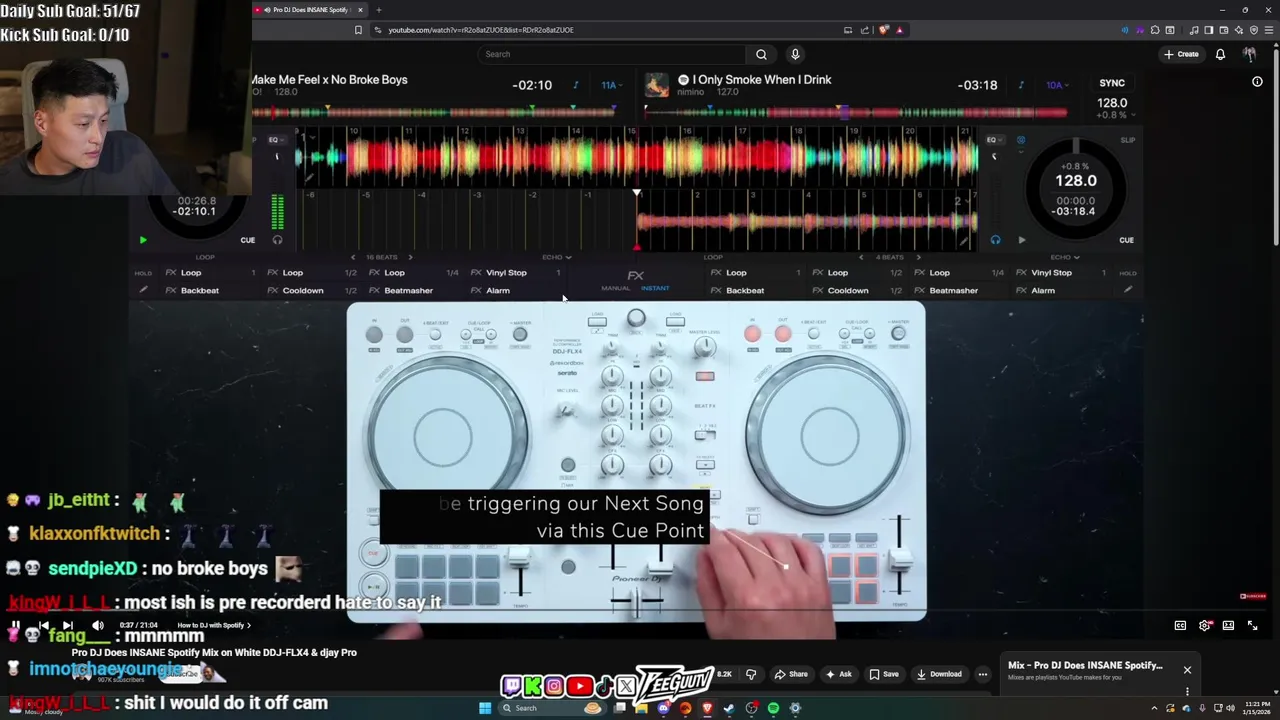Viewport: 1280px width, 720px height.
Task: Enter fullscreen on the YouTube player
Action: tap(1252, 625)
